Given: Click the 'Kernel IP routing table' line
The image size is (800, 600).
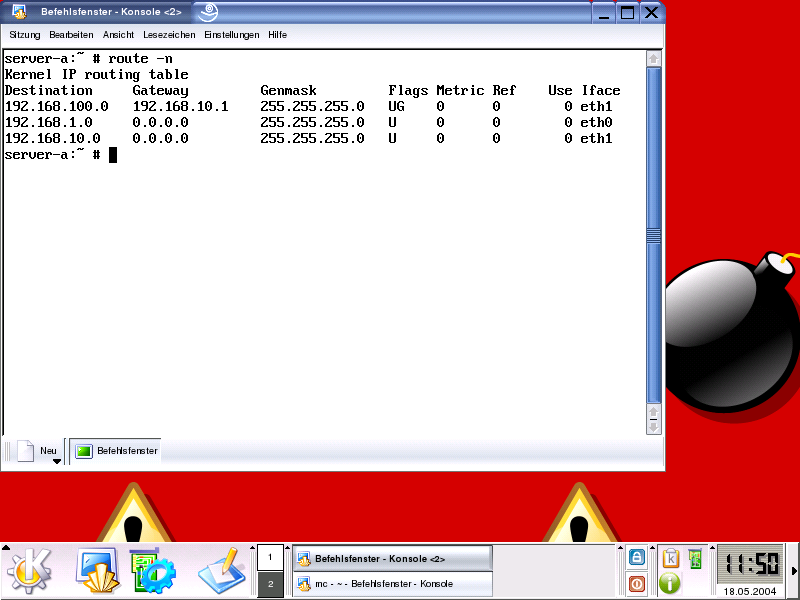Looking at the screenshot, I should 96,74.
